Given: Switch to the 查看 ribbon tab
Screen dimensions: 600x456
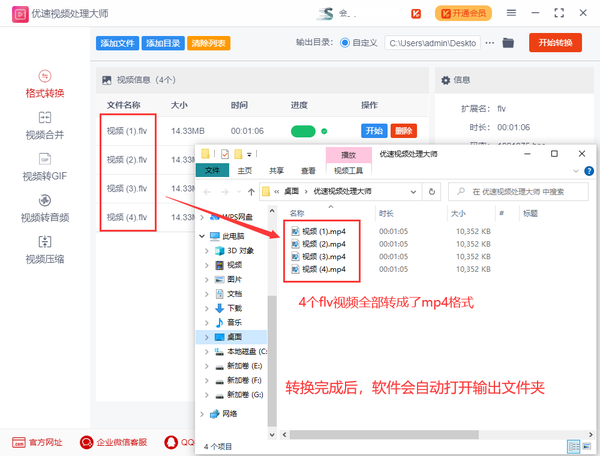Looking at the screenshot, I should [308, 171].
